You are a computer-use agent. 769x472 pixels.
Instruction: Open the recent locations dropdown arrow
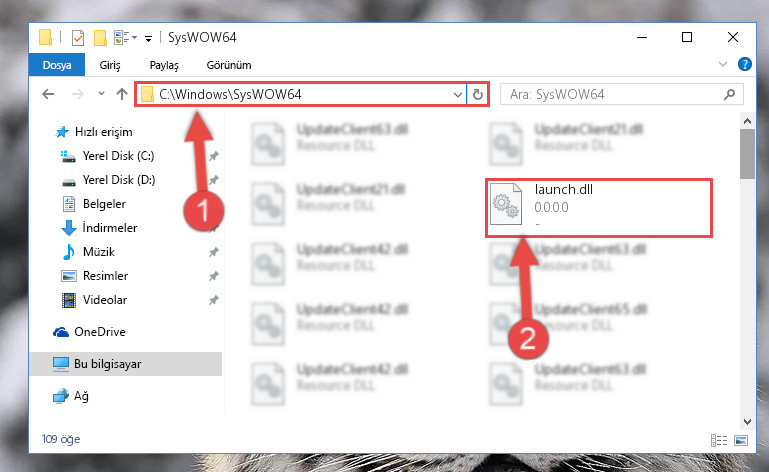(x=101, y=93)
